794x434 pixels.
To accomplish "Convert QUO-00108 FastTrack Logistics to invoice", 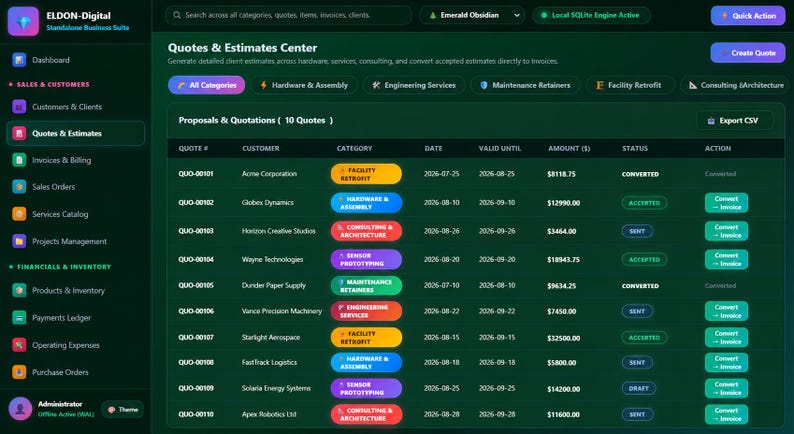I will (x=726, y=363).
